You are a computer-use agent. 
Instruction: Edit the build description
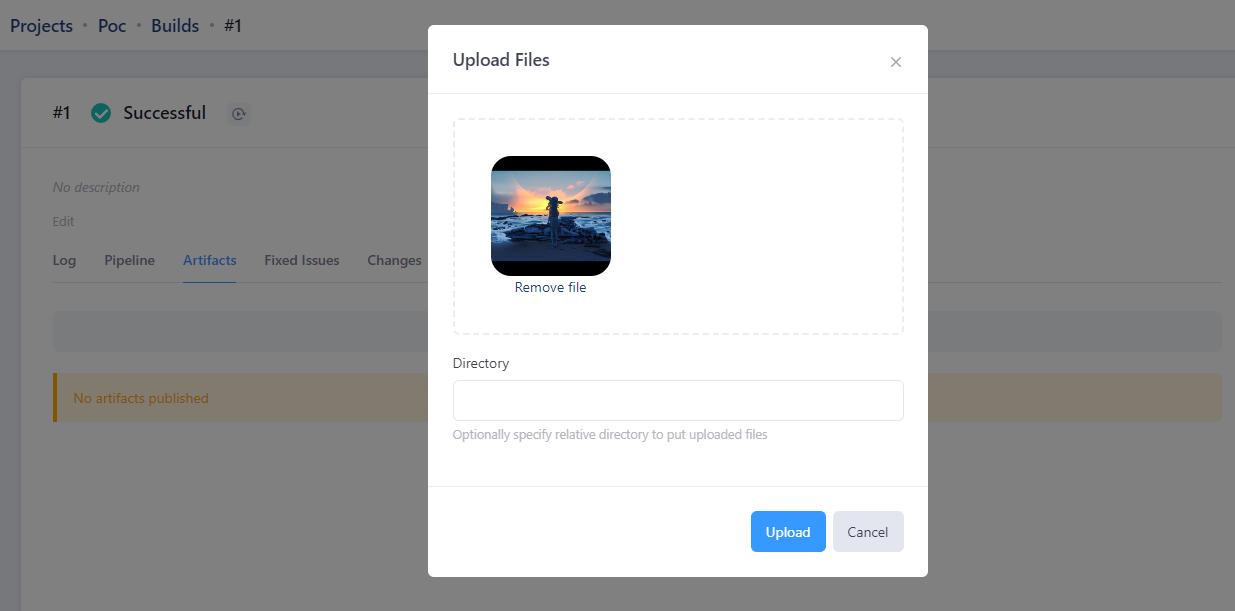coord(63,222)
